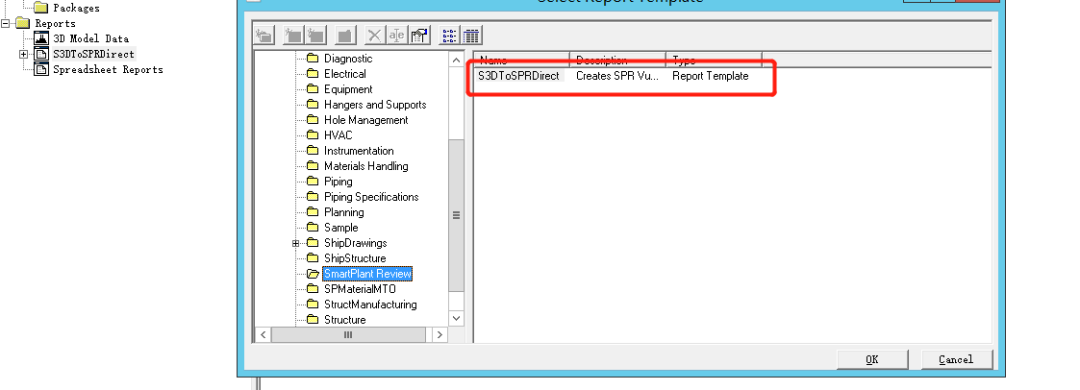Click the folder tree vertical scrollbar thumb
1080x390 pixels.
(x=456, y=215)
